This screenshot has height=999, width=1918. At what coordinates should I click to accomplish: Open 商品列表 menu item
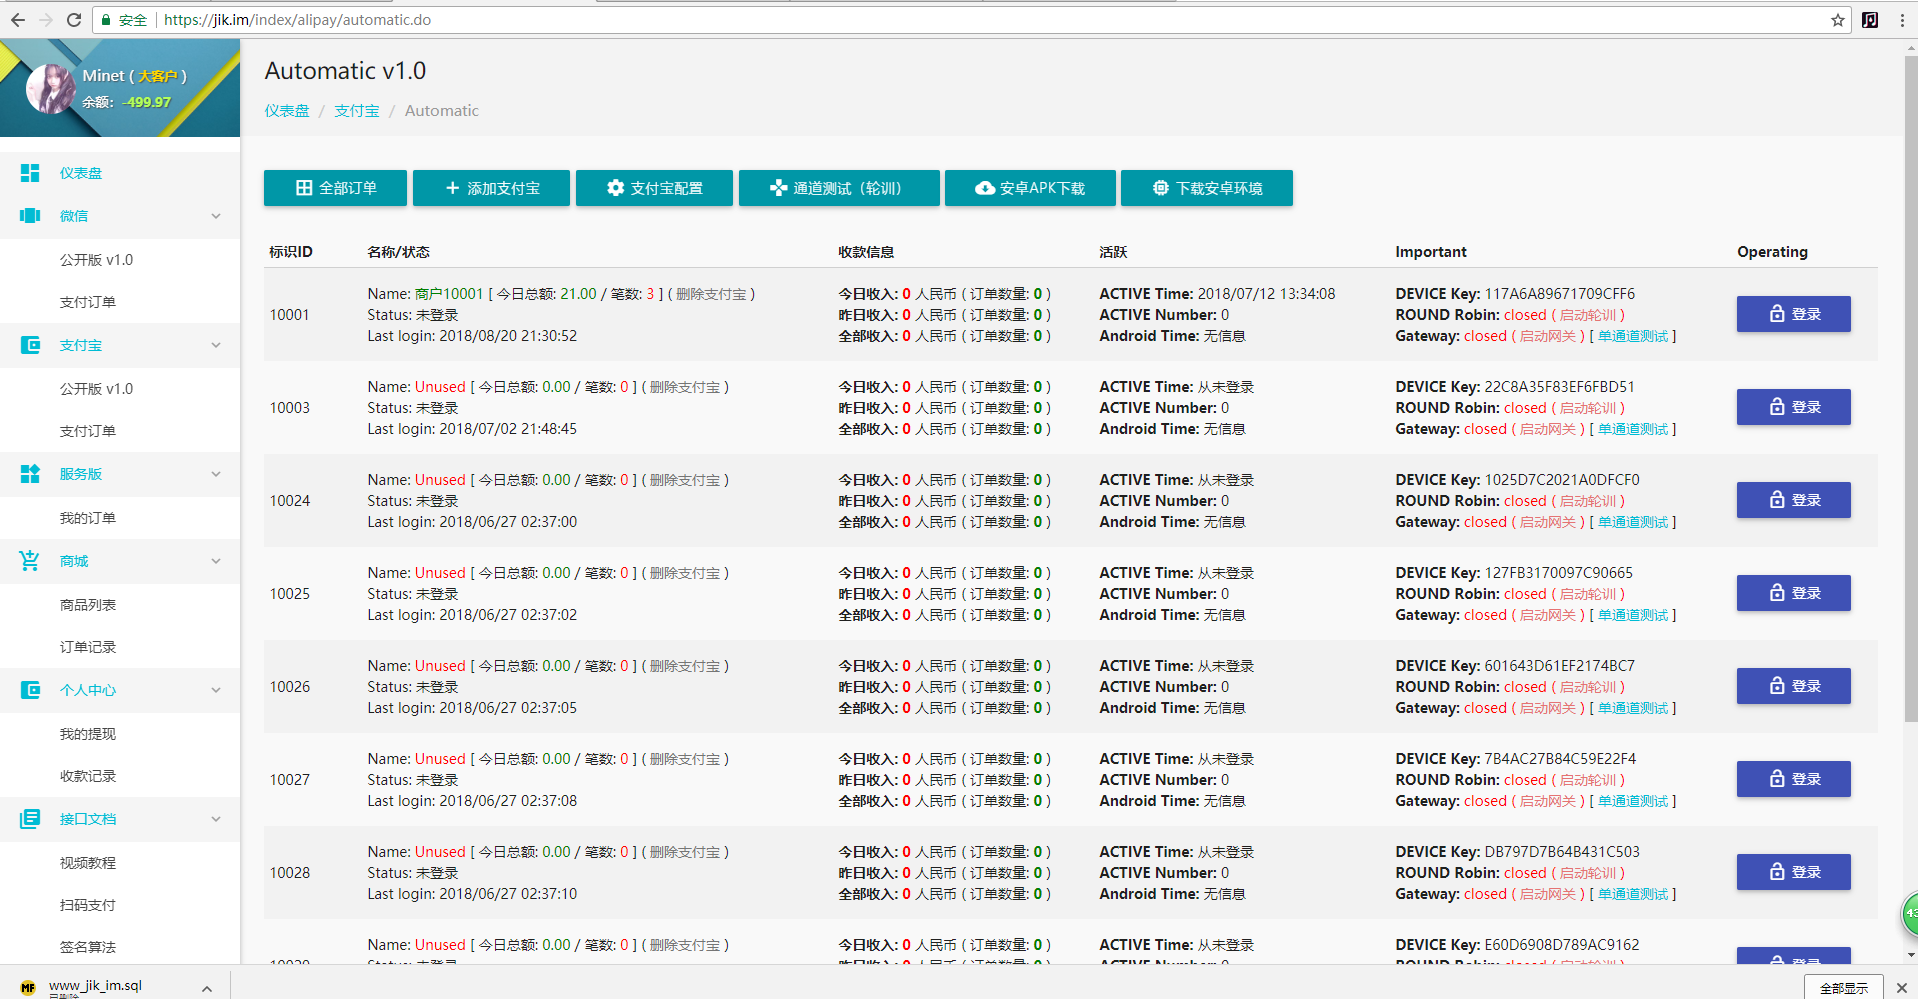click(x=88, y=605)
